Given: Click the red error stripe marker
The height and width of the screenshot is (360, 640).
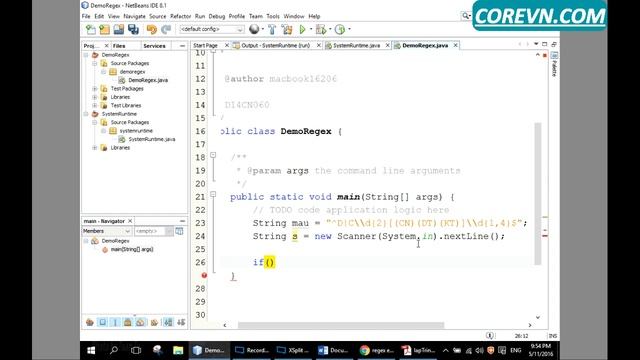Looking at the screenshot, I should [x=545, y=236].
